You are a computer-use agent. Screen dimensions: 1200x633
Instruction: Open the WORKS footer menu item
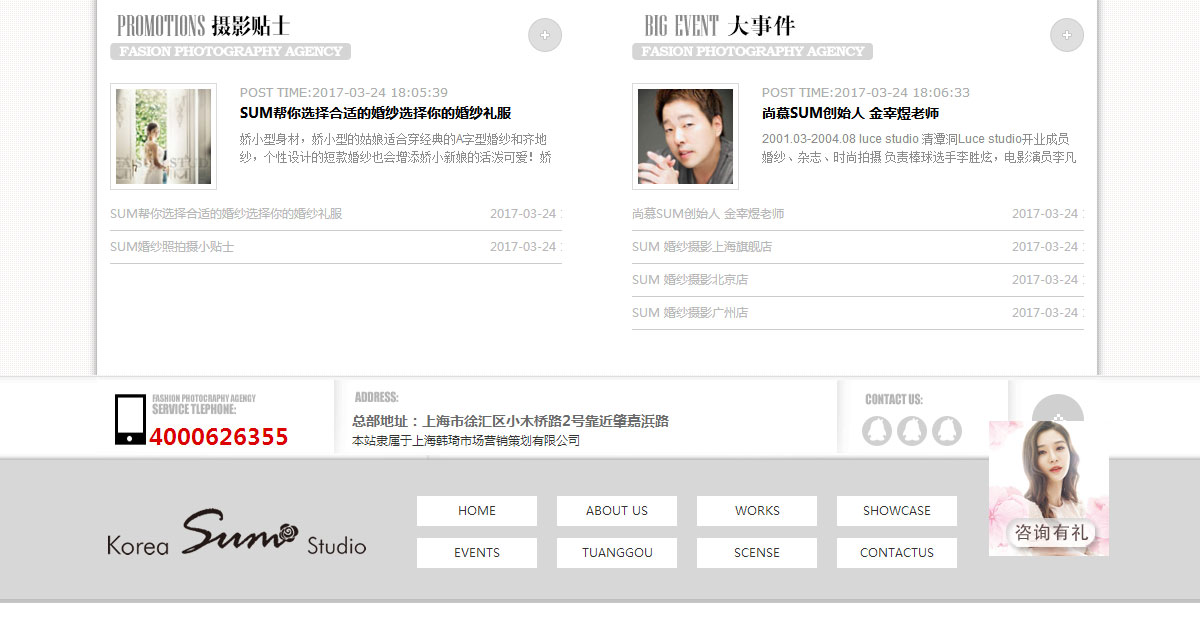(x=757, y=511)
